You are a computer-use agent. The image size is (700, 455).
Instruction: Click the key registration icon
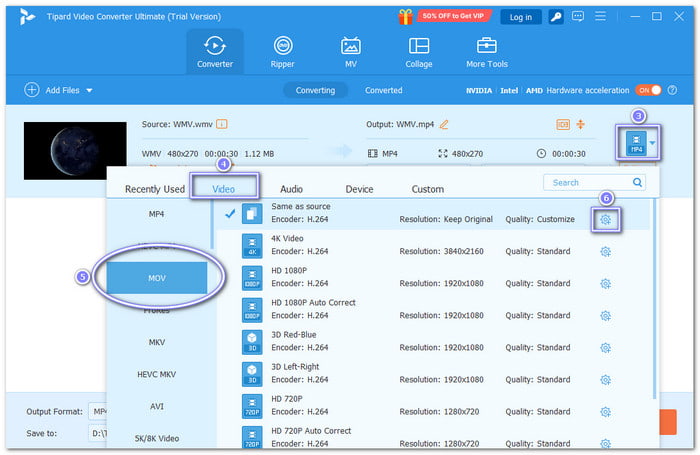[x=555, y=17]
